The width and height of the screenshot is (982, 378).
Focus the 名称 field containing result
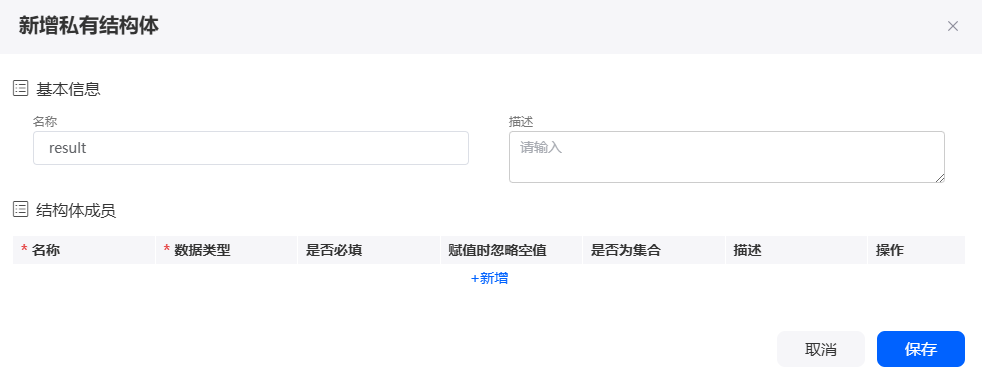tap(251, 148)
